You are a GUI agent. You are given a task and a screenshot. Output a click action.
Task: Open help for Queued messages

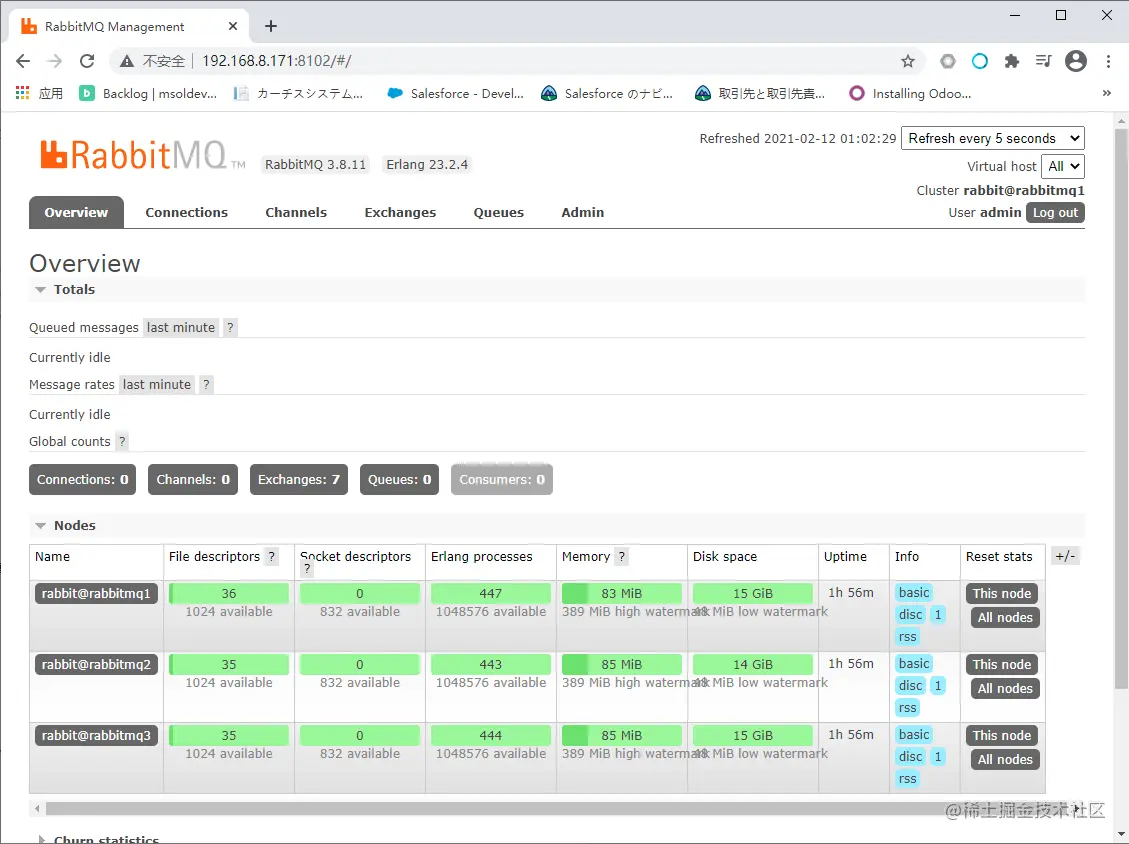(x=230, y=328)
